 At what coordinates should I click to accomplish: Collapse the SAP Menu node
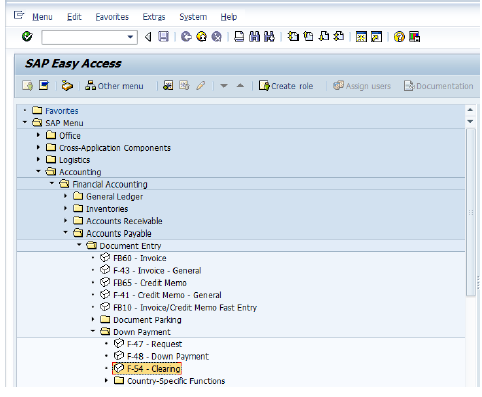pos(25,122)
